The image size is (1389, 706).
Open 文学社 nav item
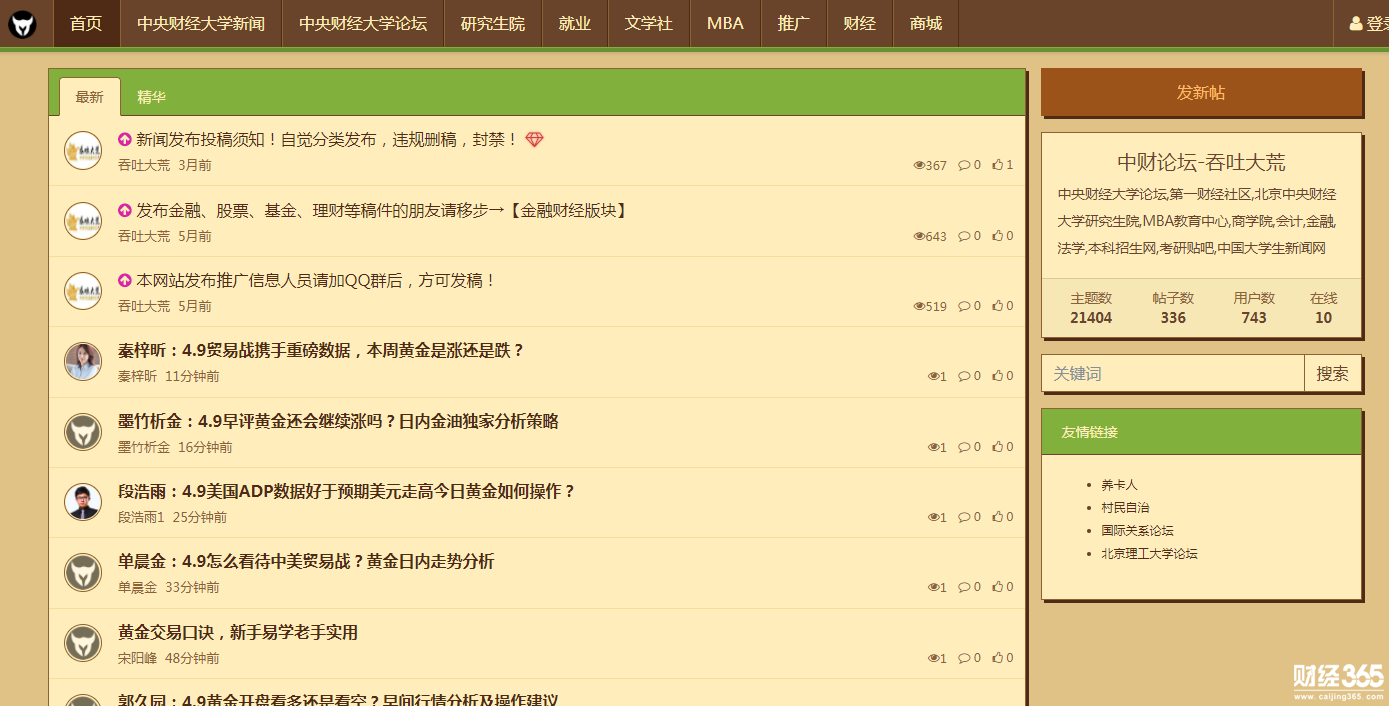tap(649, 23)
